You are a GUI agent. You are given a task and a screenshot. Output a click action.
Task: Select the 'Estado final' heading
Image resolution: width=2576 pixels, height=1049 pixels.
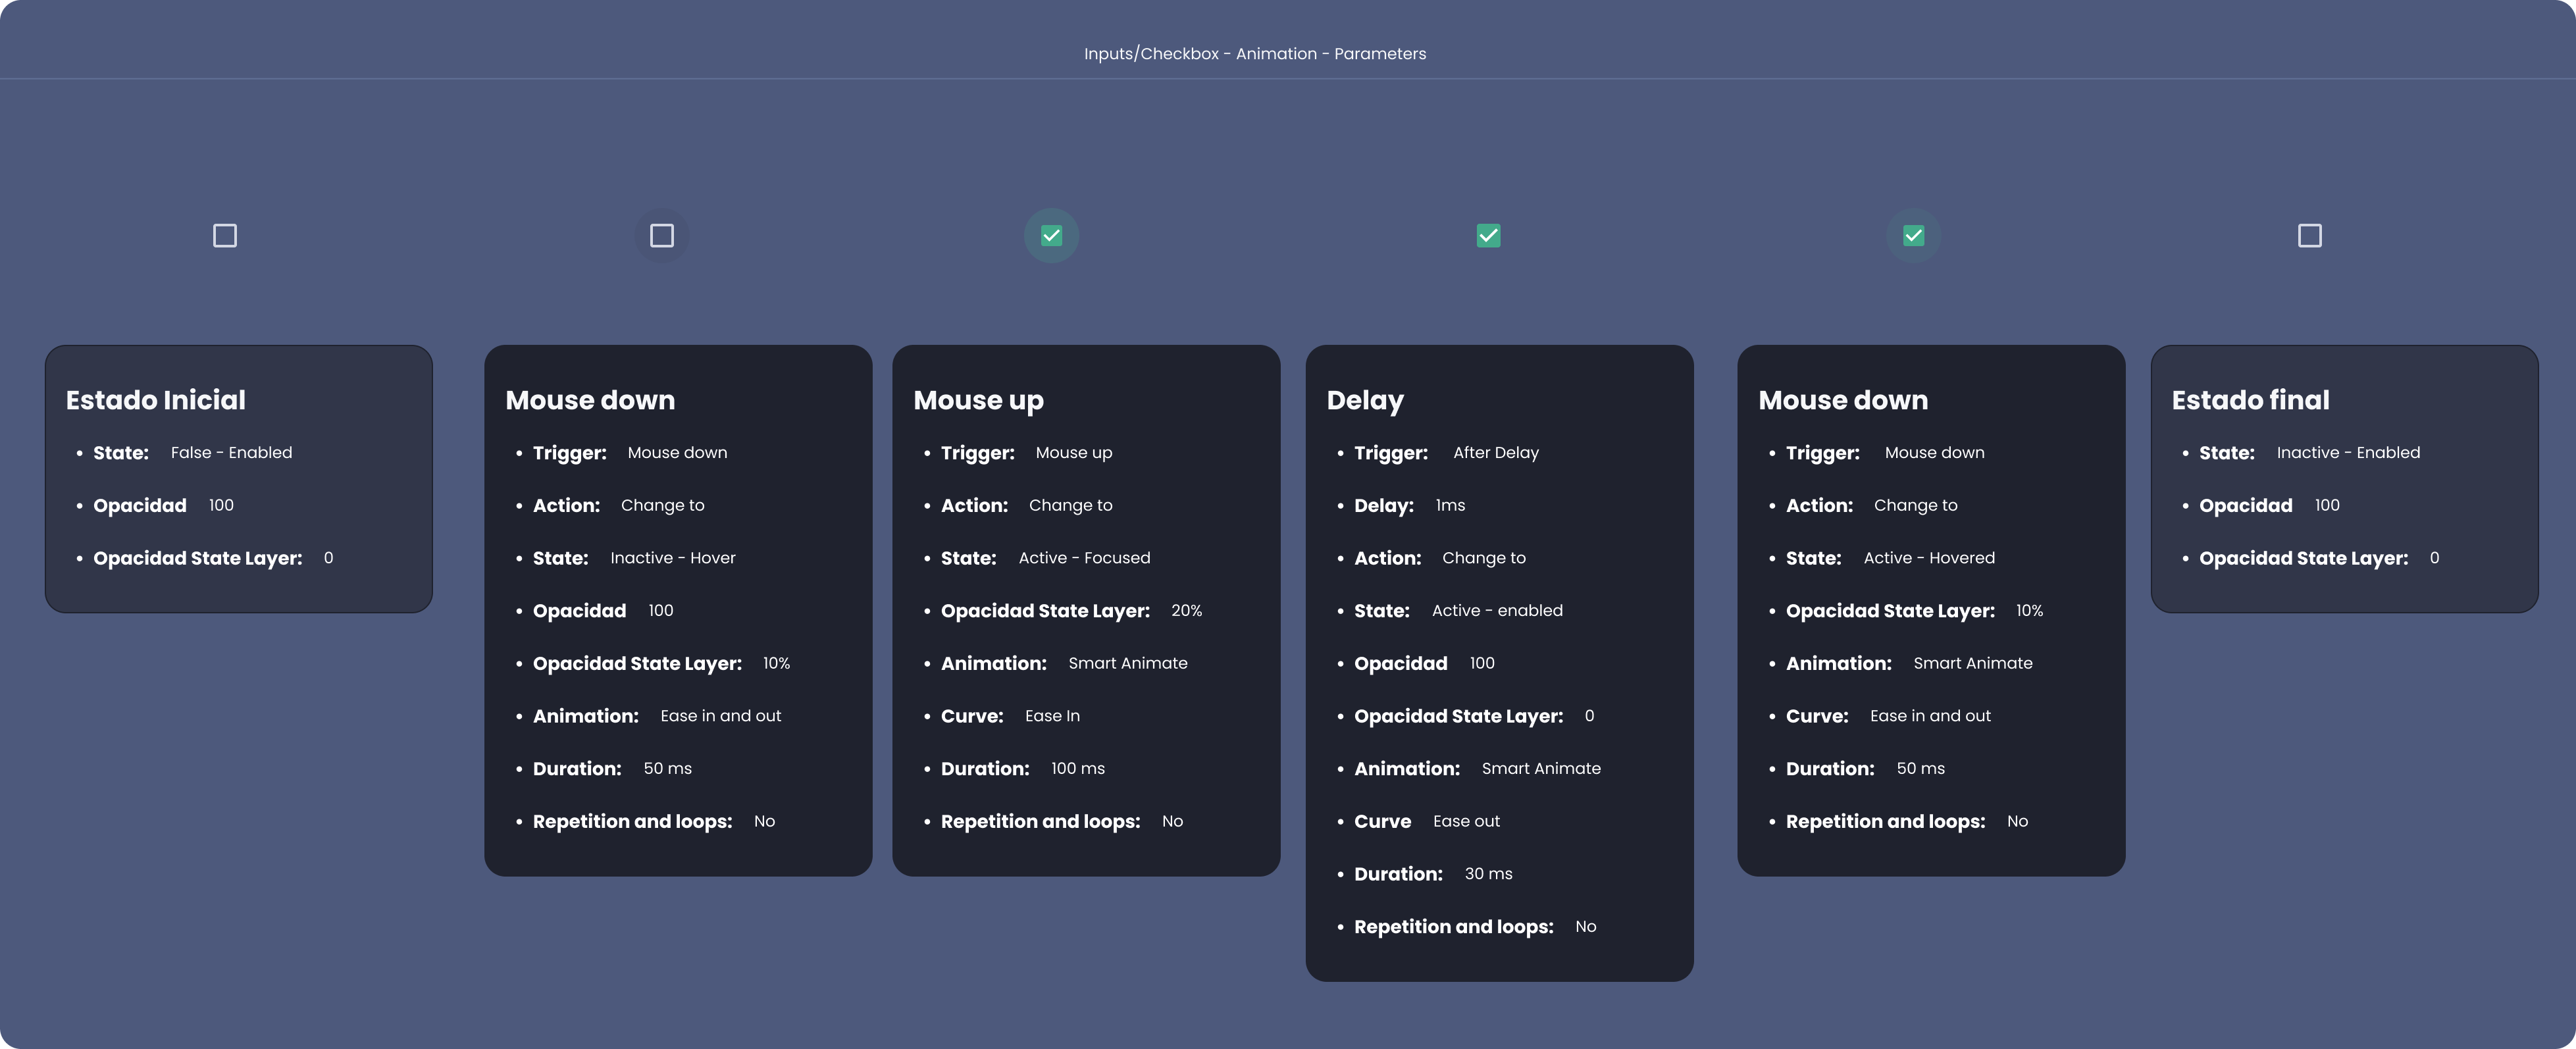[2250, 400]
